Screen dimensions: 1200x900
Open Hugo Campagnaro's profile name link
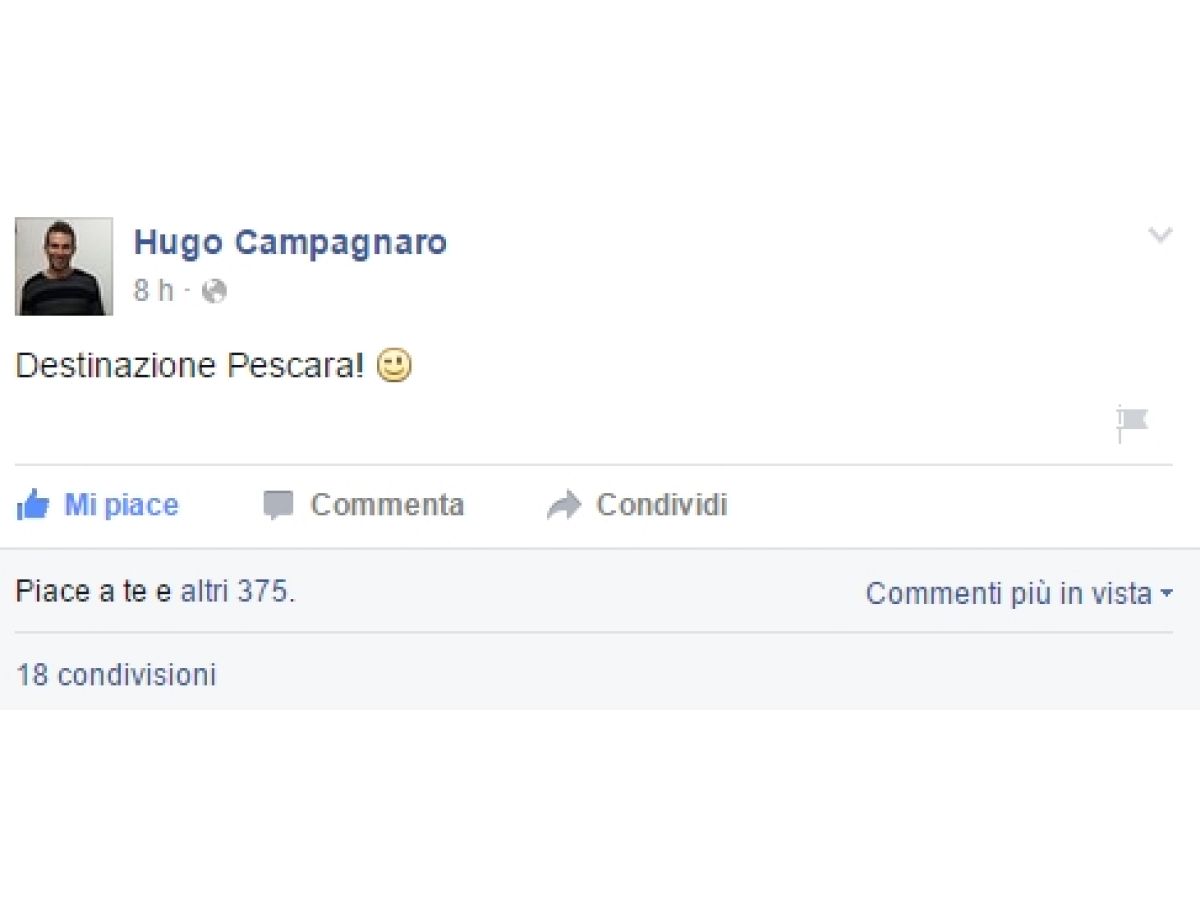point(290,242)
